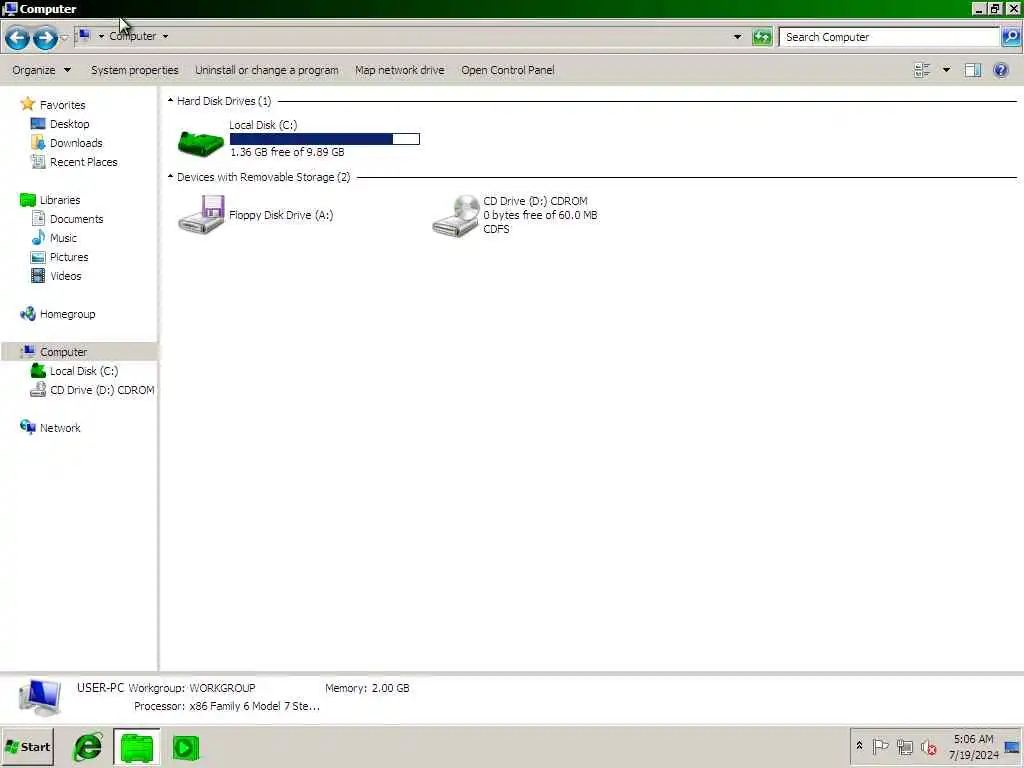This screenshot has height=768, width=1024.
Task: Click Map network drive
Action: [400, 70]
